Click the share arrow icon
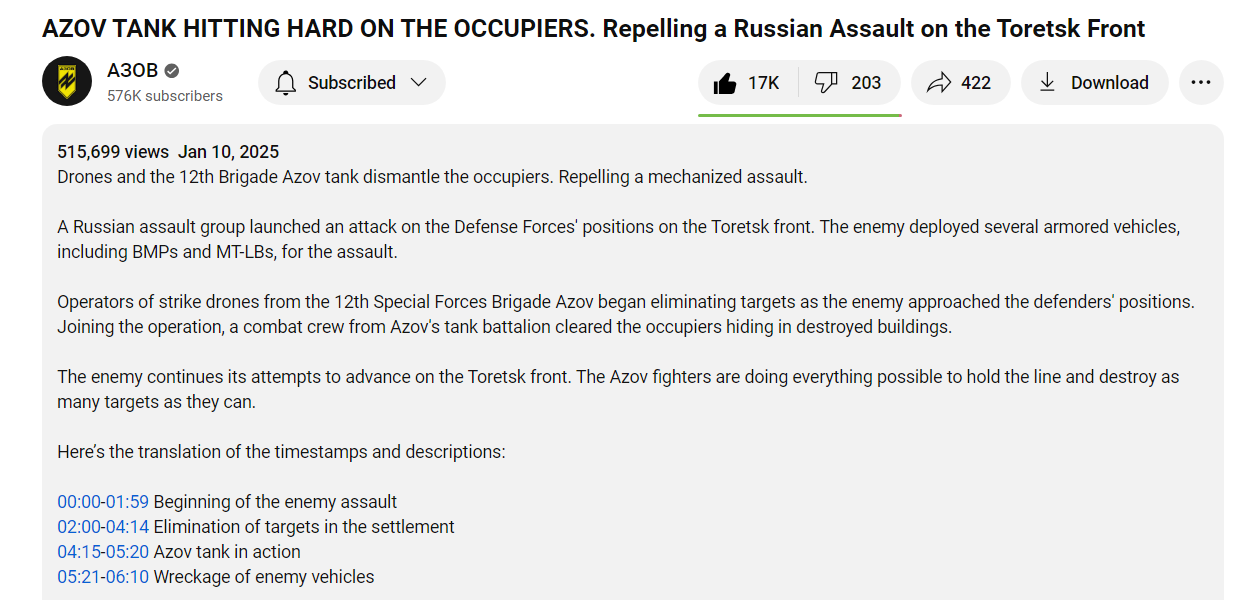The image size is (1235, 600). [939, 83]
